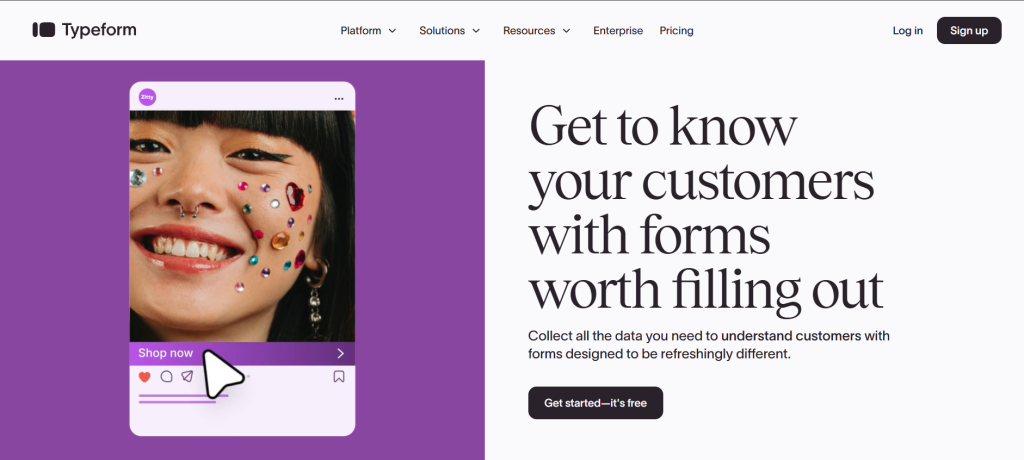Click the paper plane share icon
The image size is (1024, 460).
pos(187,377)
